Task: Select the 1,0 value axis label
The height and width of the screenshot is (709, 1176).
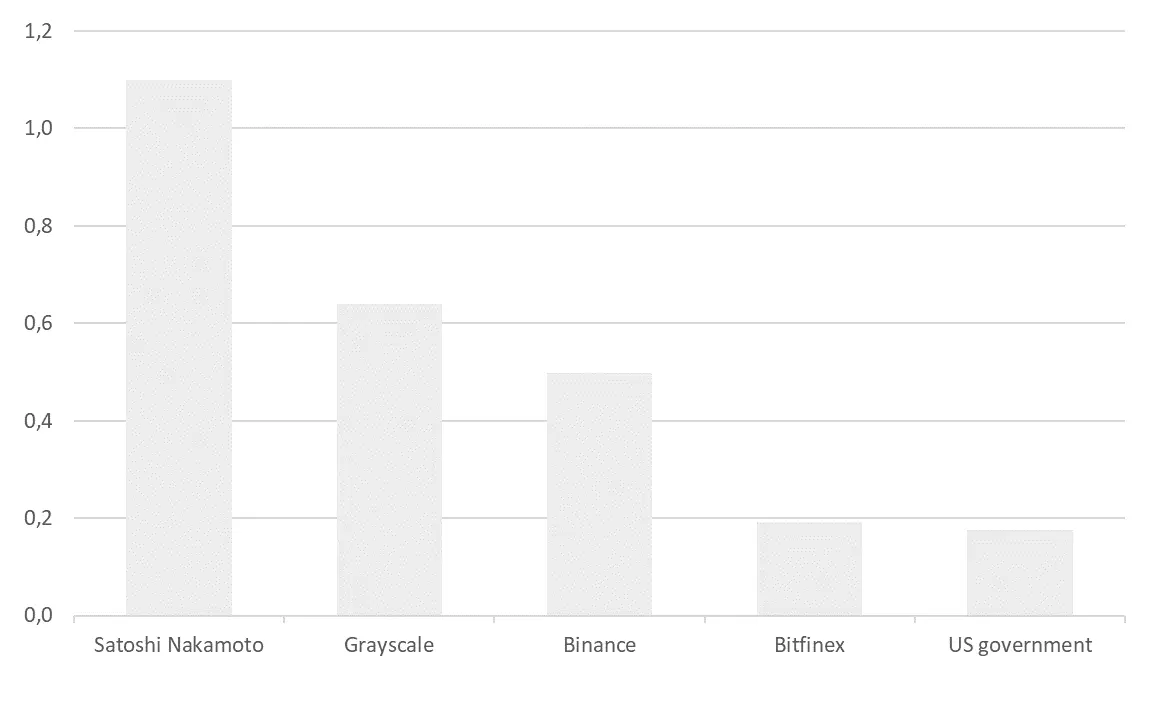Action: tap(38, 128)
